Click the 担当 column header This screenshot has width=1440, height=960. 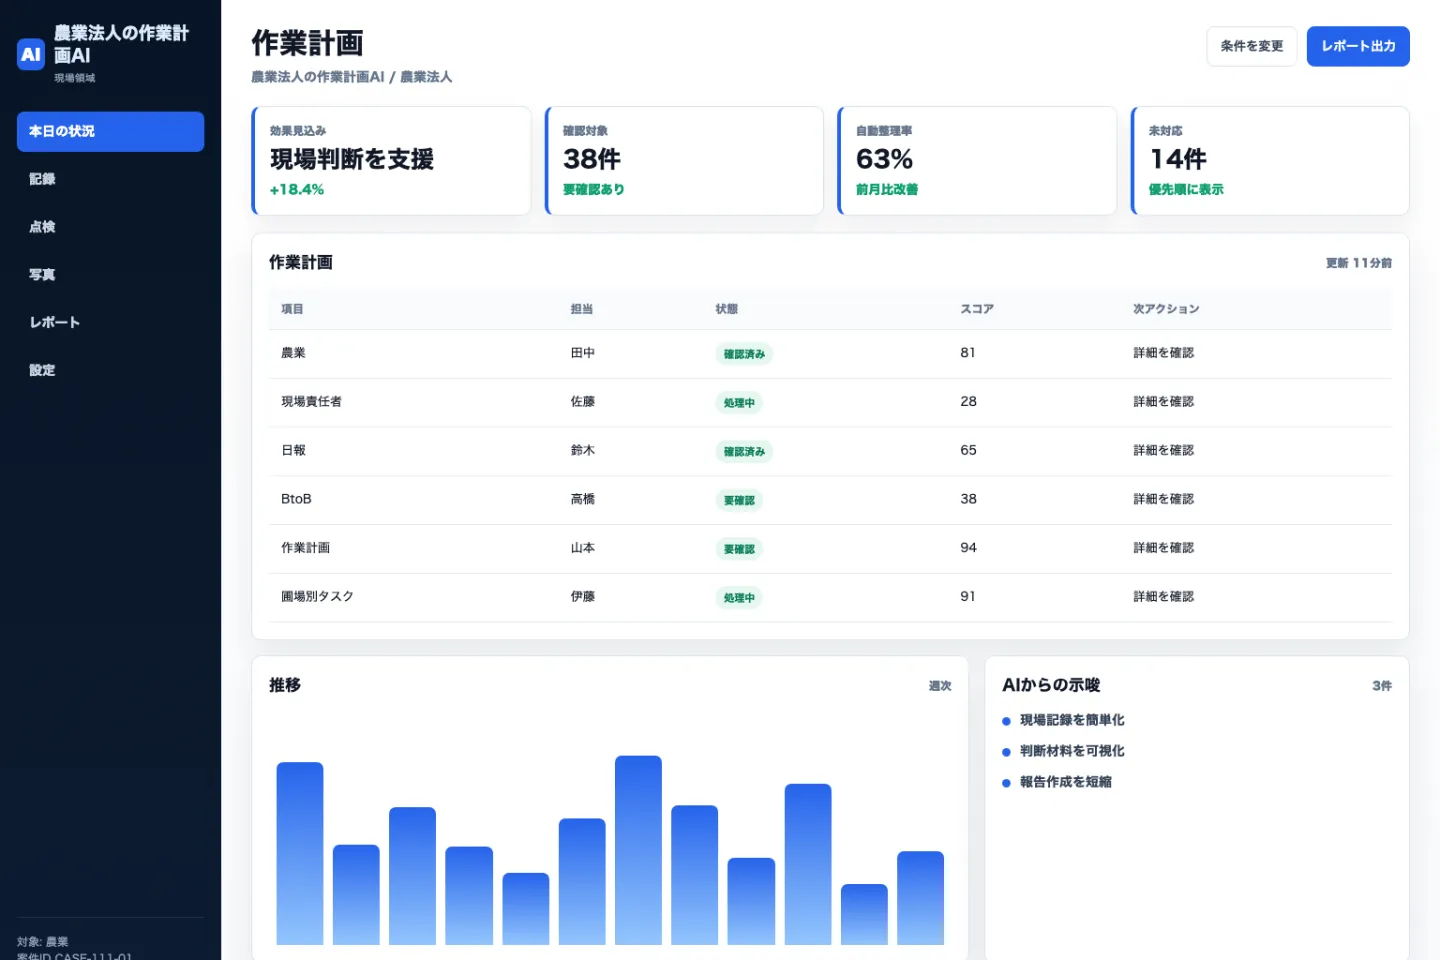(582, 309)
